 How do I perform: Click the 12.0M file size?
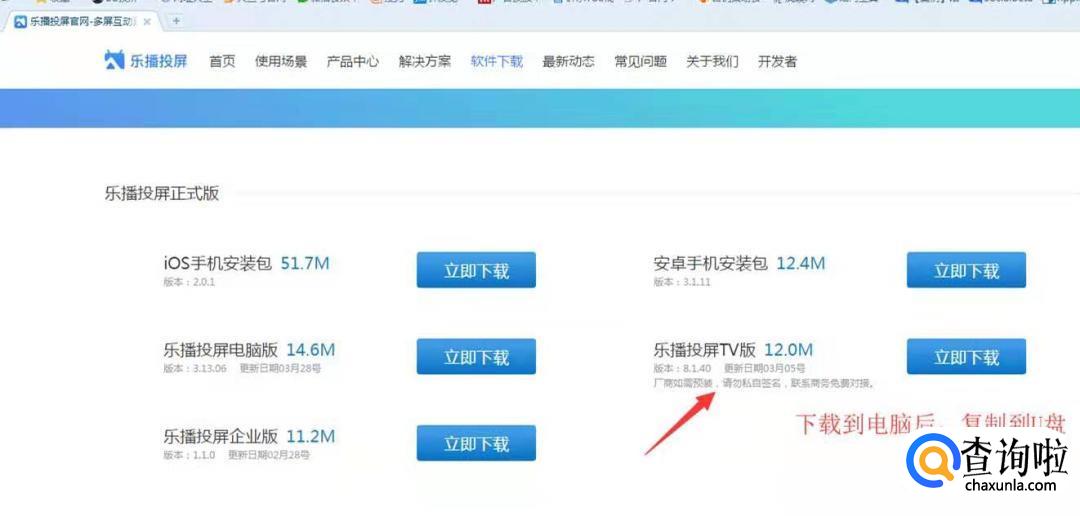pos(789,350)
